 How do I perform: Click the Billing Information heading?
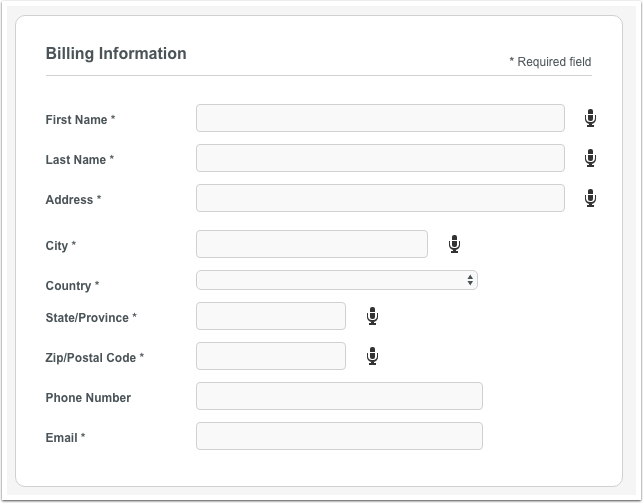click(x=116, y=54)
